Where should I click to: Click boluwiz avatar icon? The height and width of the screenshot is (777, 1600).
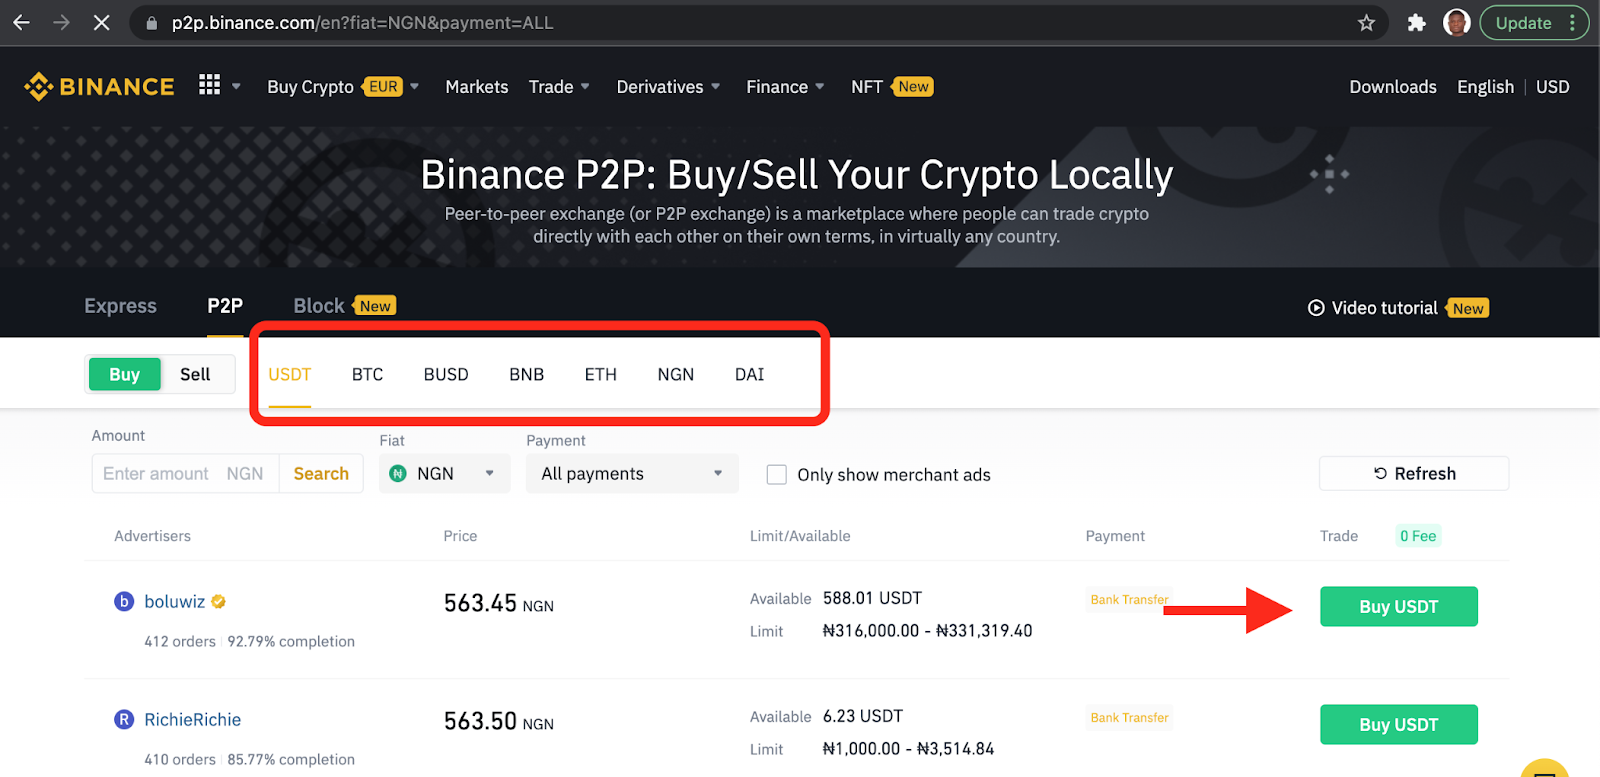pyautogui.click(x=124, y=601)
